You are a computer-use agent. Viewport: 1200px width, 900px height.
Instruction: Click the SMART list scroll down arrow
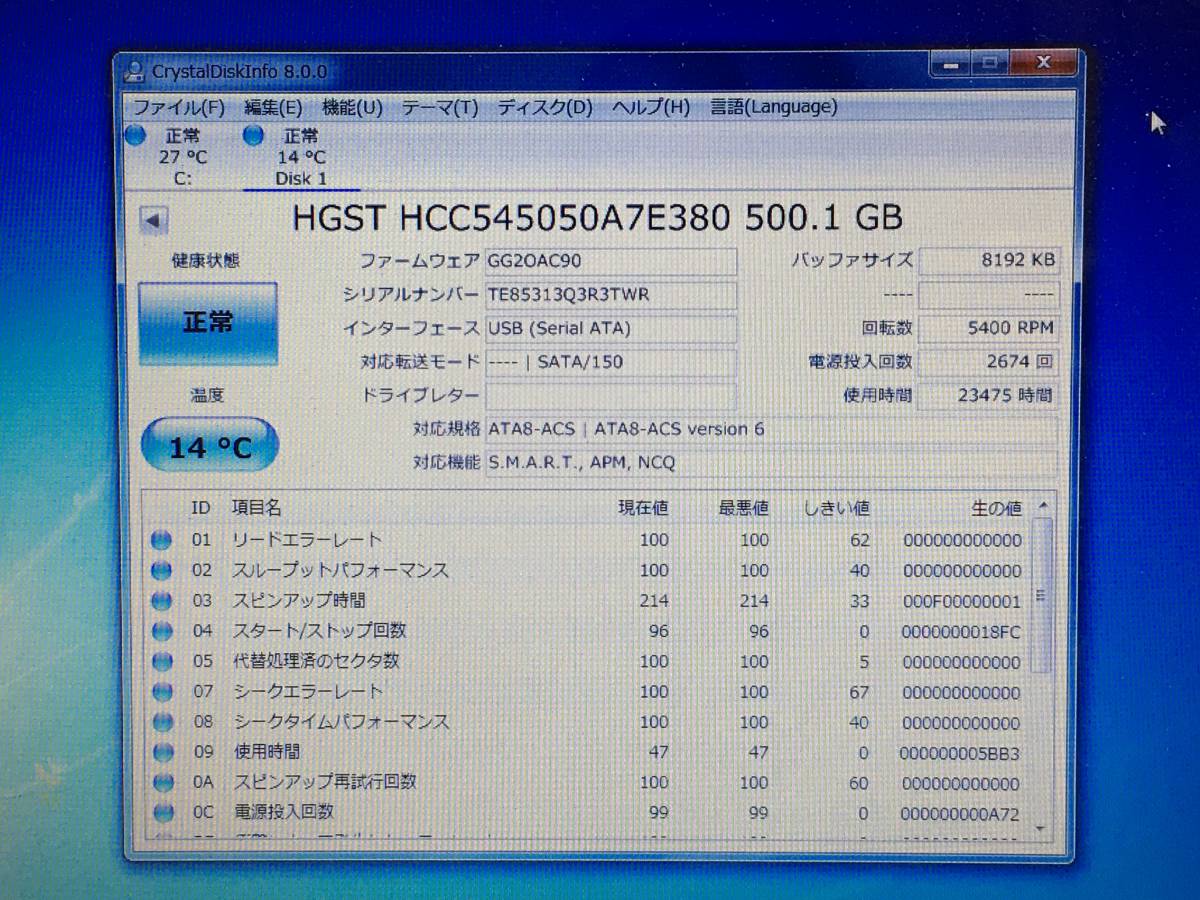click(1042, 828)
